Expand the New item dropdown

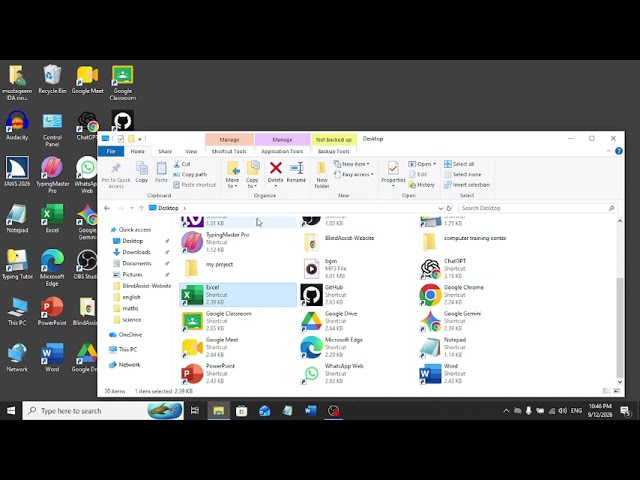coord(351,164)
